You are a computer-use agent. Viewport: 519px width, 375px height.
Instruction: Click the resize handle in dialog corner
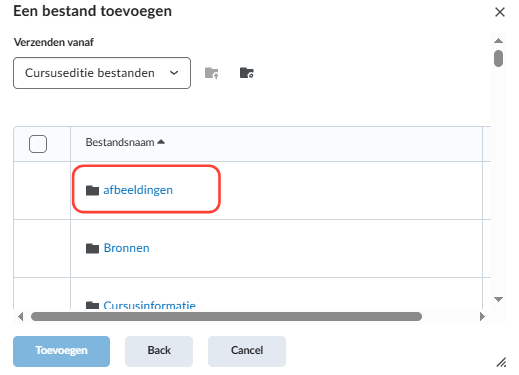coord(501,362)
